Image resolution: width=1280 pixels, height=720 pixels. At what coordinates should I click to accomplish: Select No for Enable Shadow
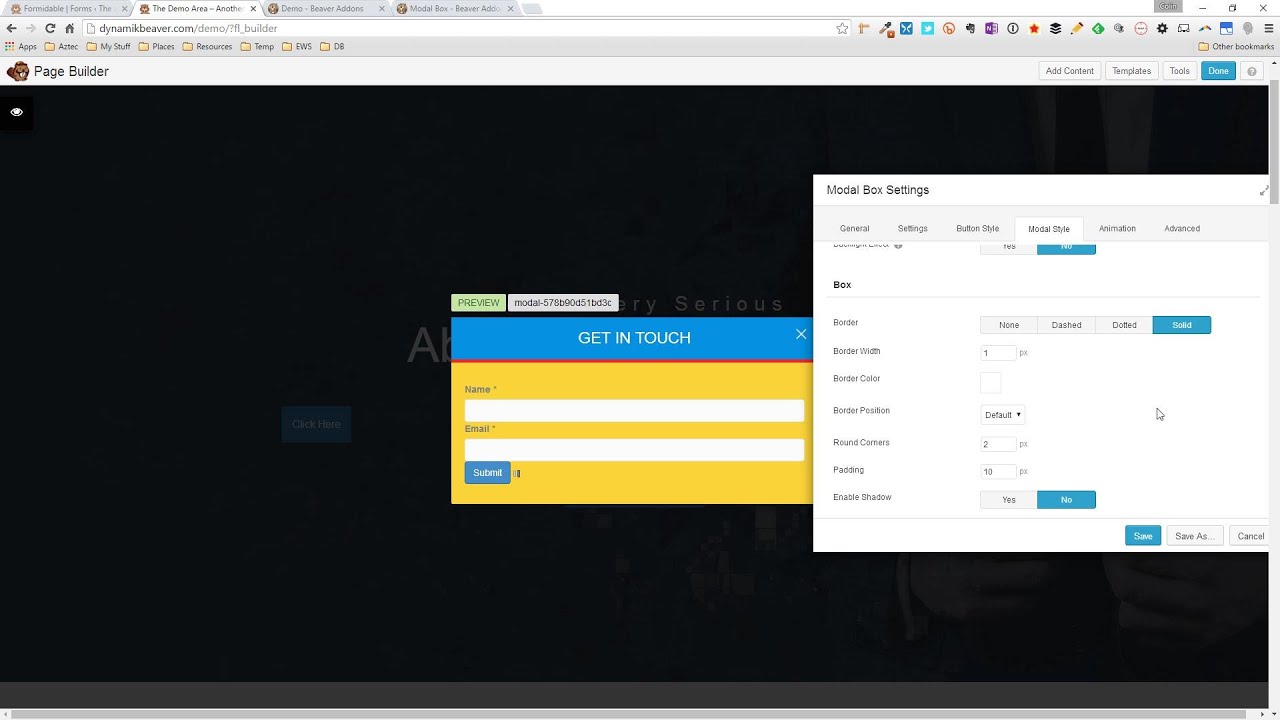point(1066,500)
